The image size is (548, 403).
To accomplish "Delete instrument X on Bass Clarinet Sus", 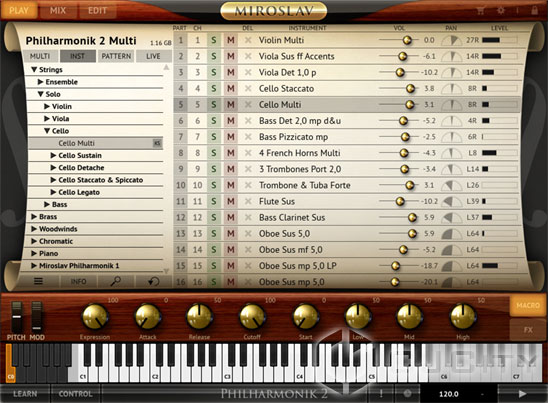I will pyautogui.click(x=248, y=217).
